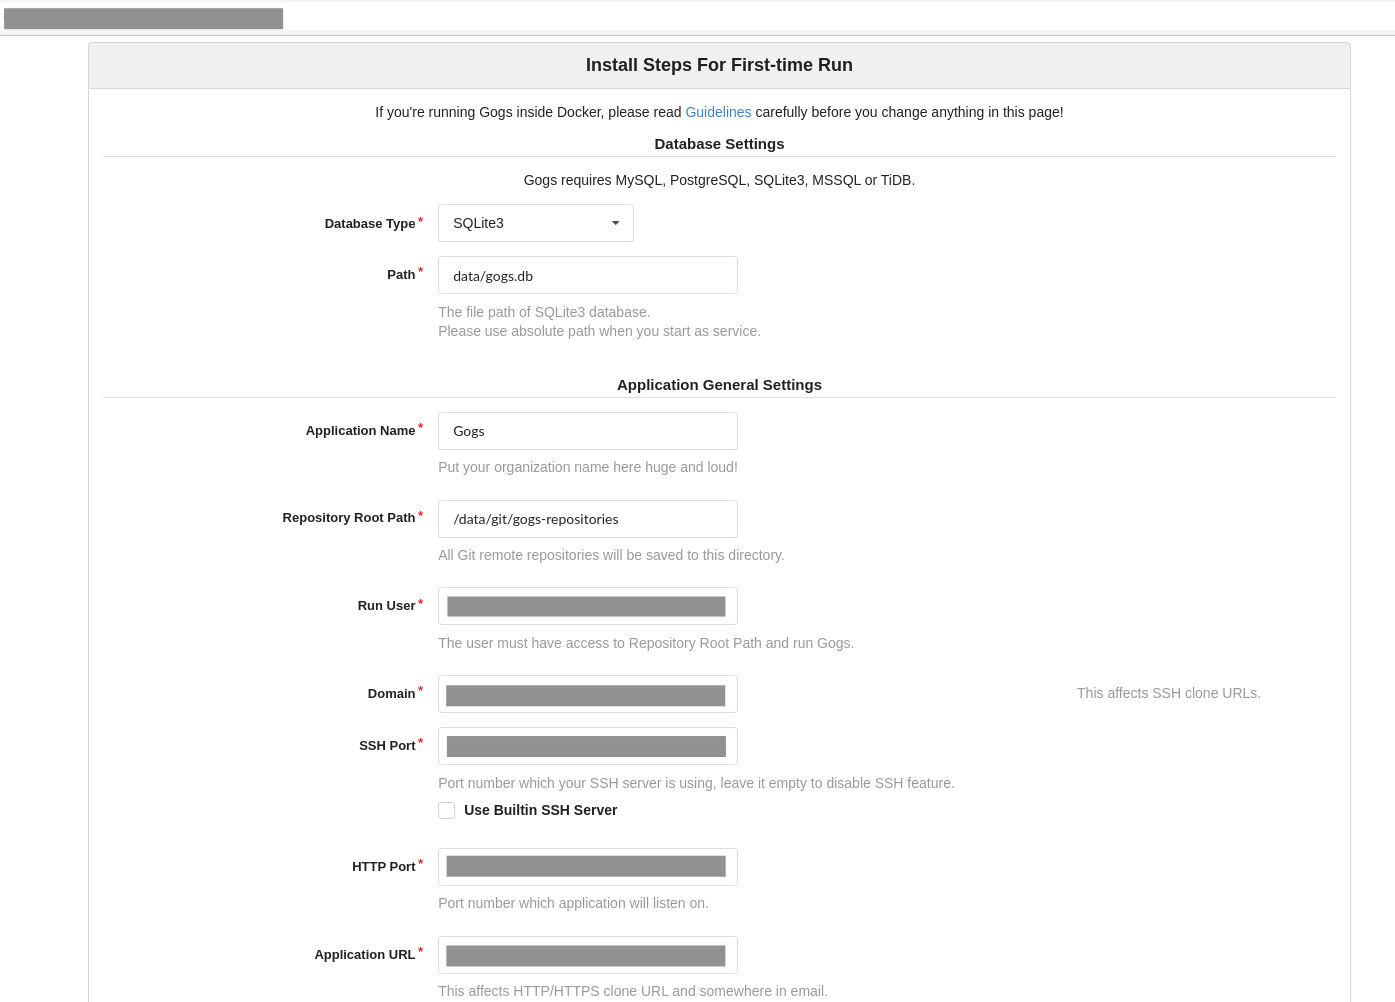Click 'Database Settings' section heading

tap(719, 144)
